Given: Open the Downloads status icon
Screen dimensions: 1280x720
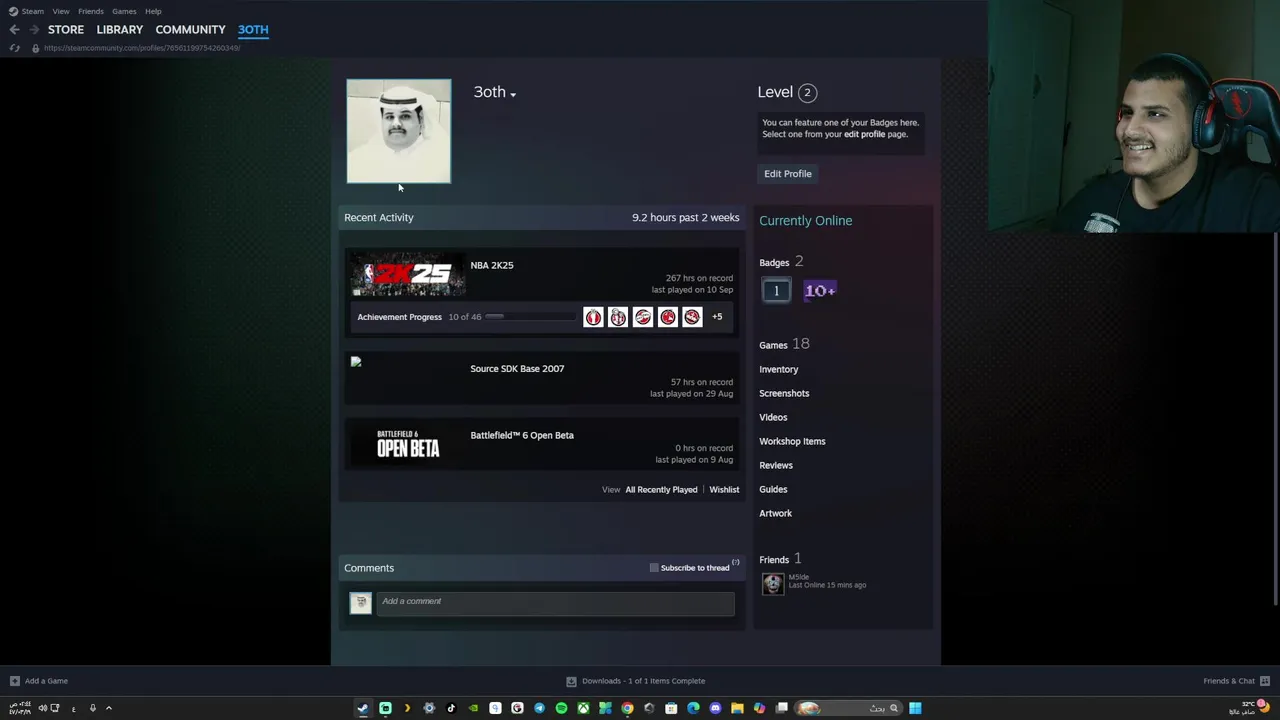Looking at the screenshot, I should click(571, 681).
